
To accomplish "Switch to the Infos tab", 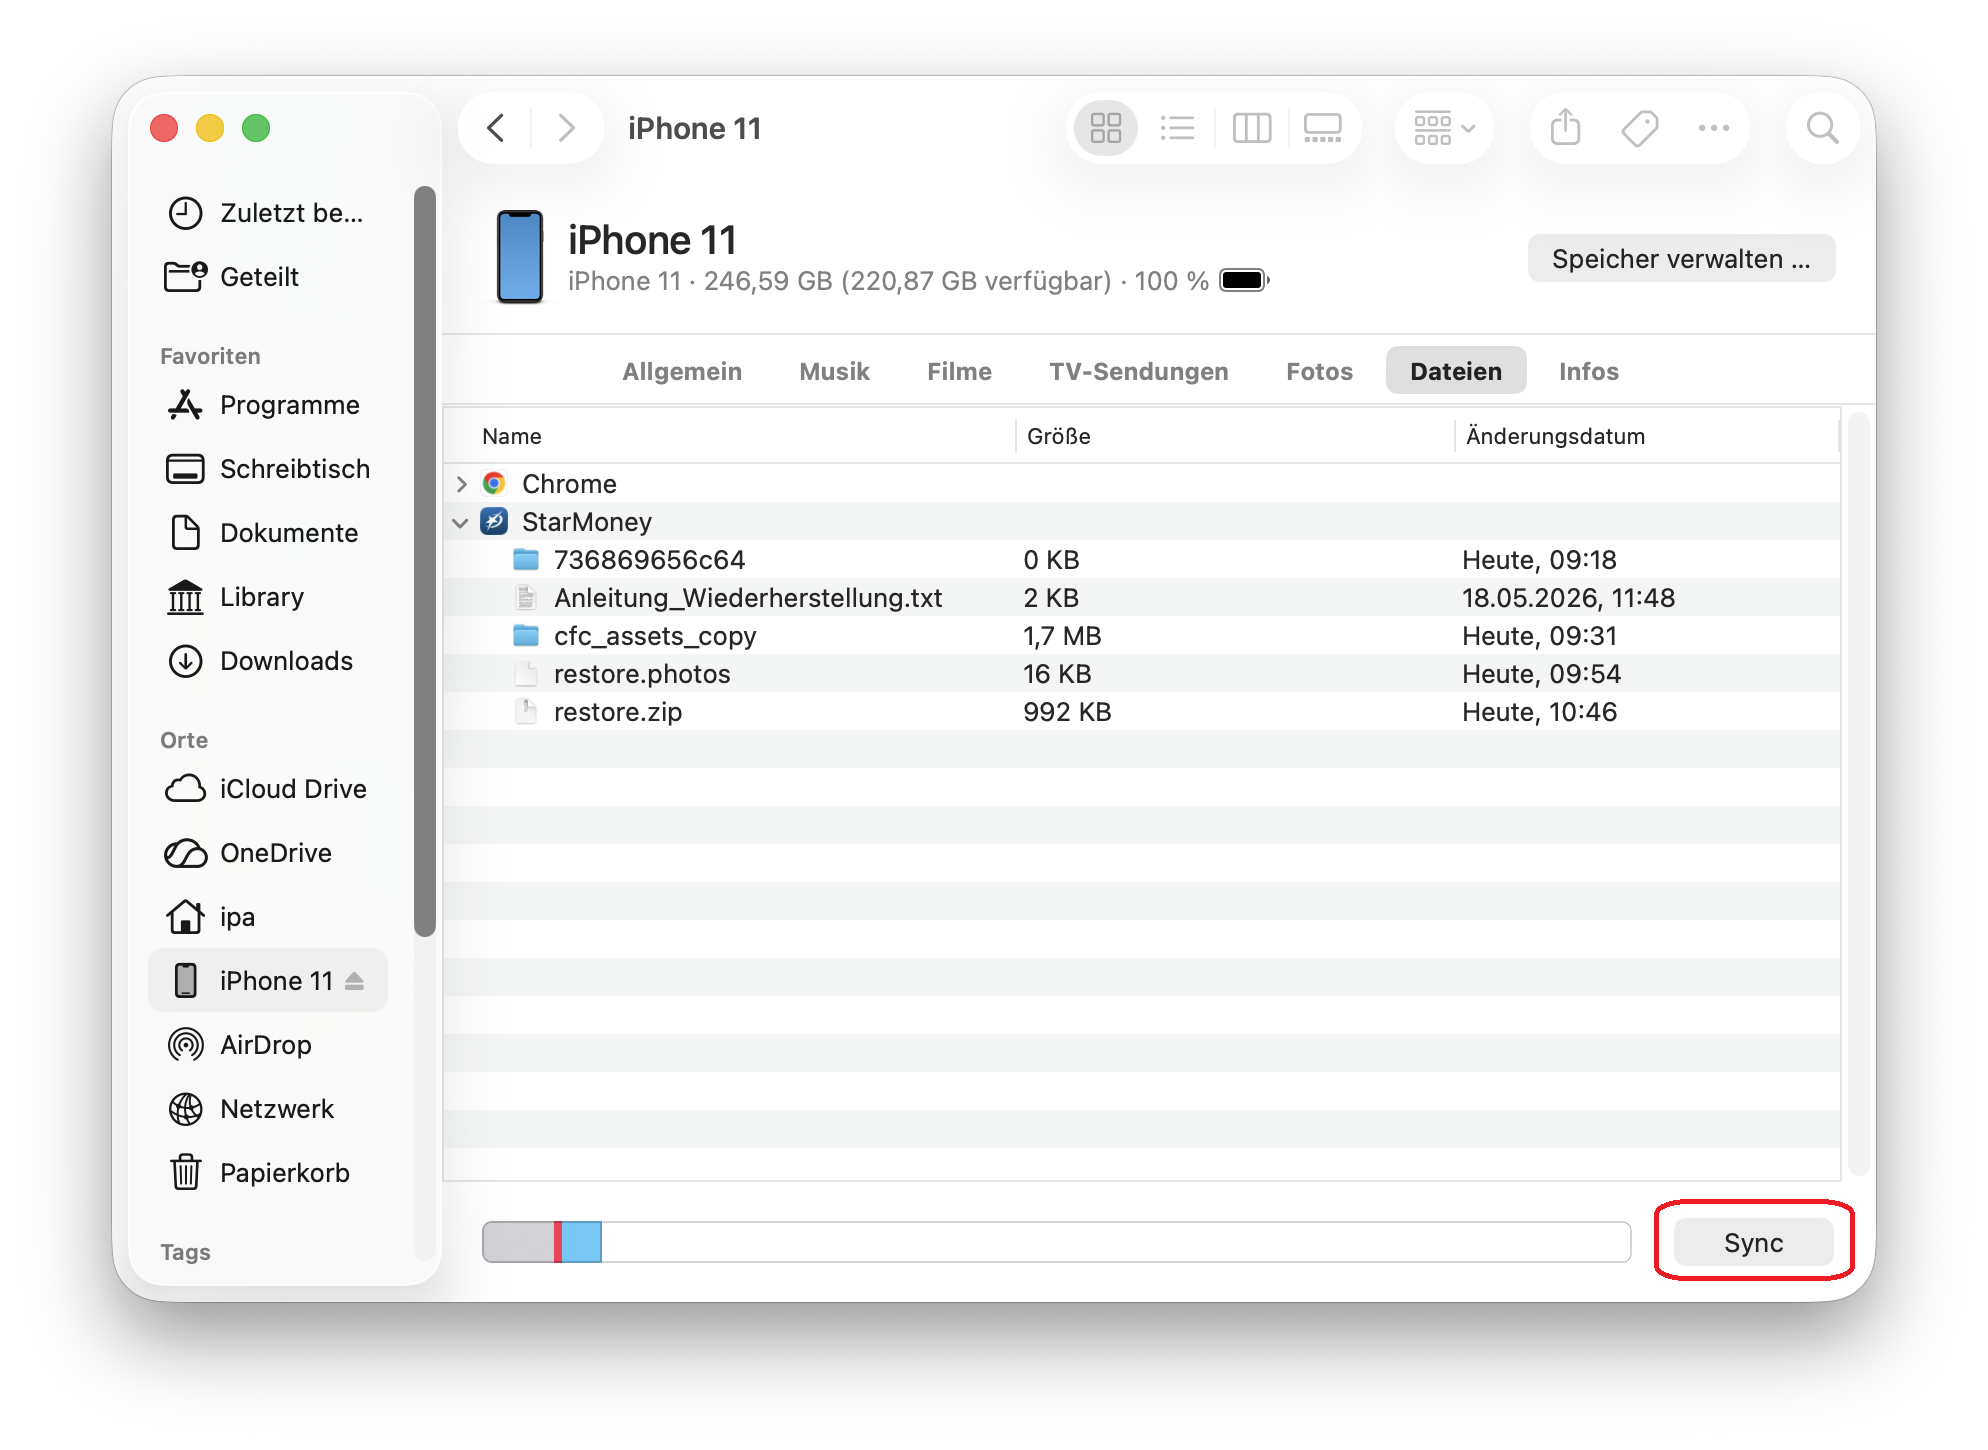I will [1588, 371].
